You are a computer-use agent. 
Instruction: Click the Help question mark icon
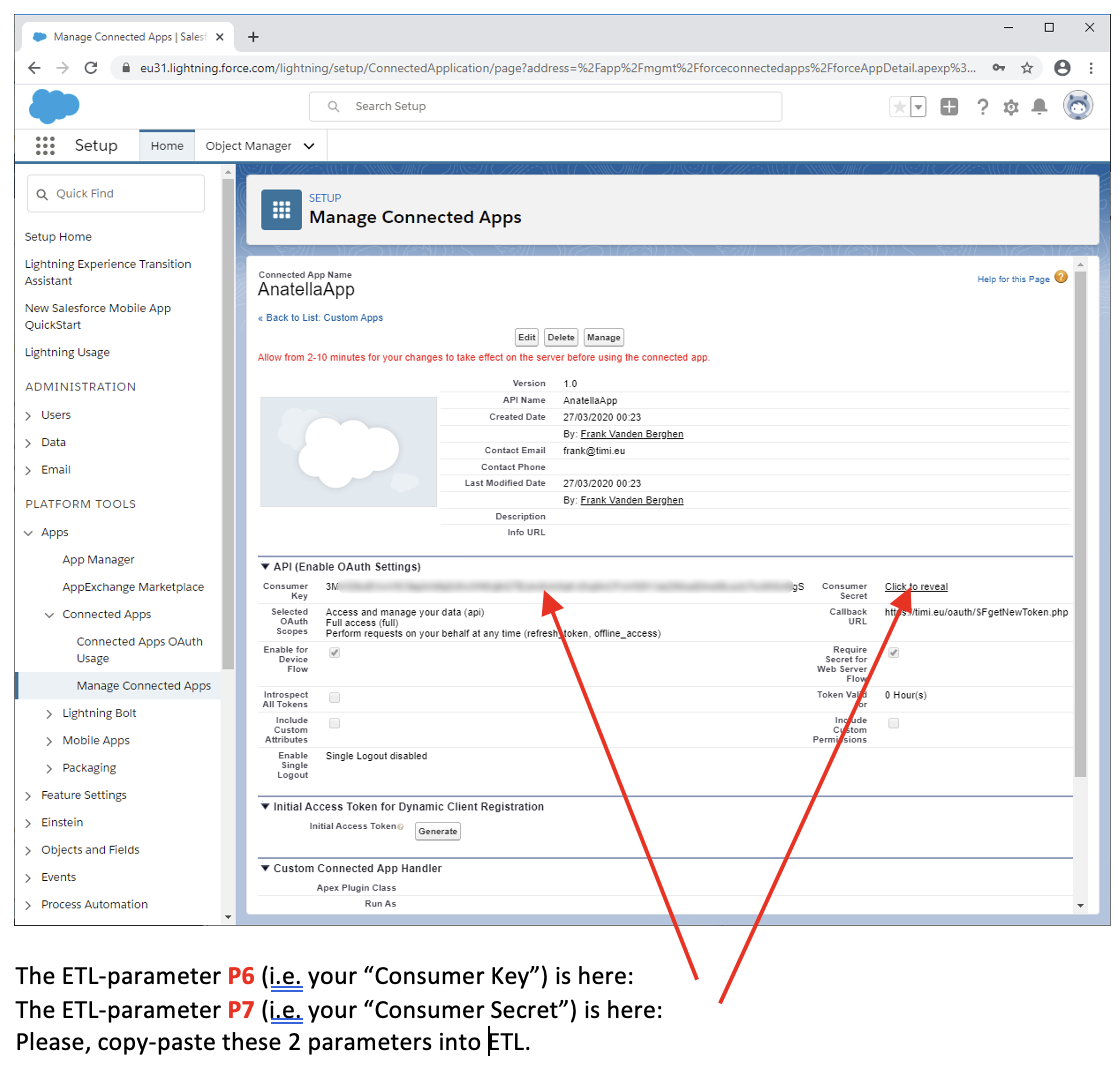tap(983, 107)
